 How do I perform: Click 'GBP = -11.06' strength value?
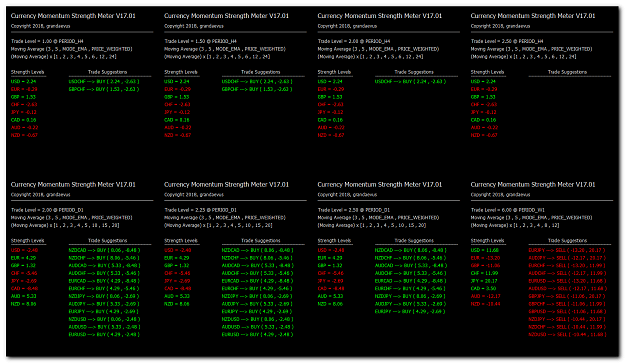click(x=485, y=265)
